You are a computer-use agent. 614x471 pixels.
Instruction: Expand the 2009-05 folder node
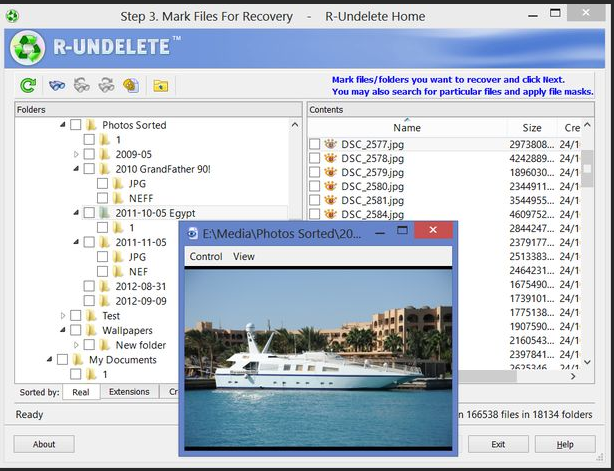pos(76,154)
